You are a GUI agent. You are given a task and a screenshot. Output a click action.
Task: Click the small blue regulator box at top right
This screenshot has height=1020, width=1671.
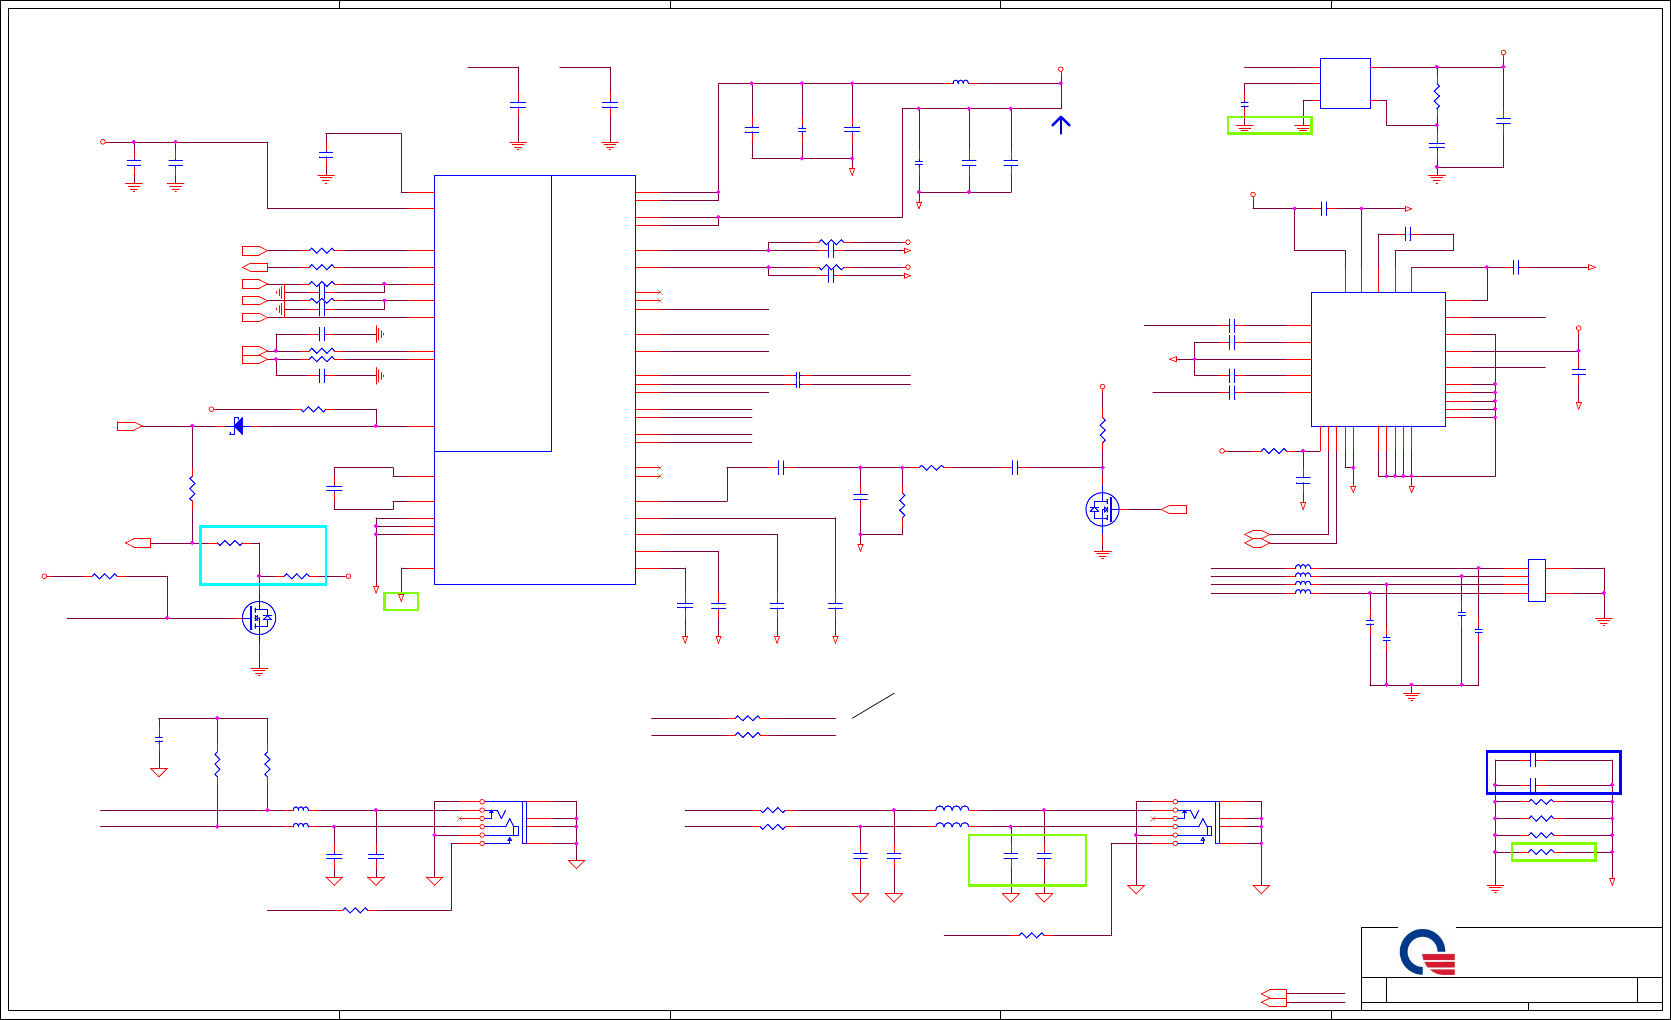(1345, 83)
